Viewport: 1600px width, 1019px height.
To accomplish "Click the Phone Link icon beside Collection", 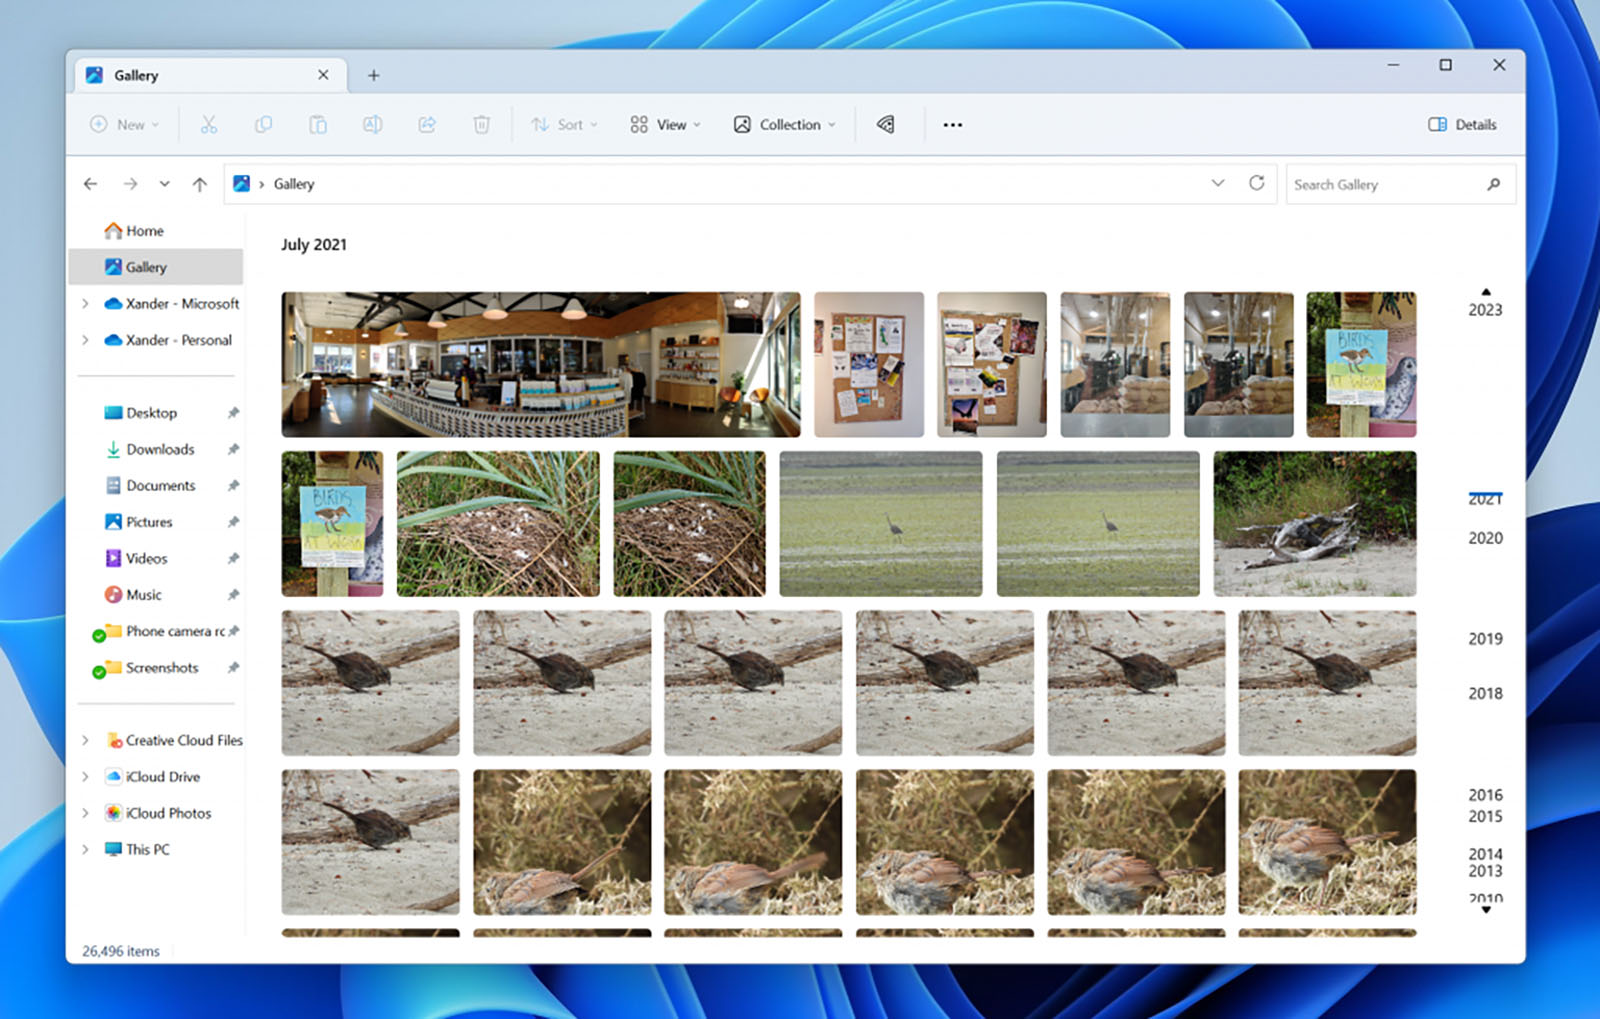I will pos(884,124).
